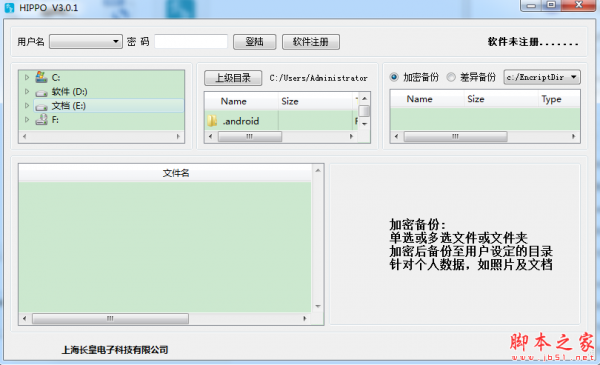600x365 pixels.
Task: Click the drive tree scroll-left arrow
Action: coord(24,136)
